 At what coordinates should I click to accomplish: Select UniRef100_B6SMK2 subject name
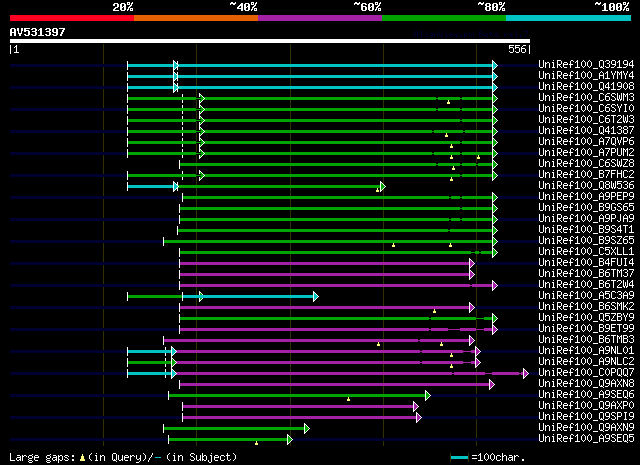coord(586,307)
